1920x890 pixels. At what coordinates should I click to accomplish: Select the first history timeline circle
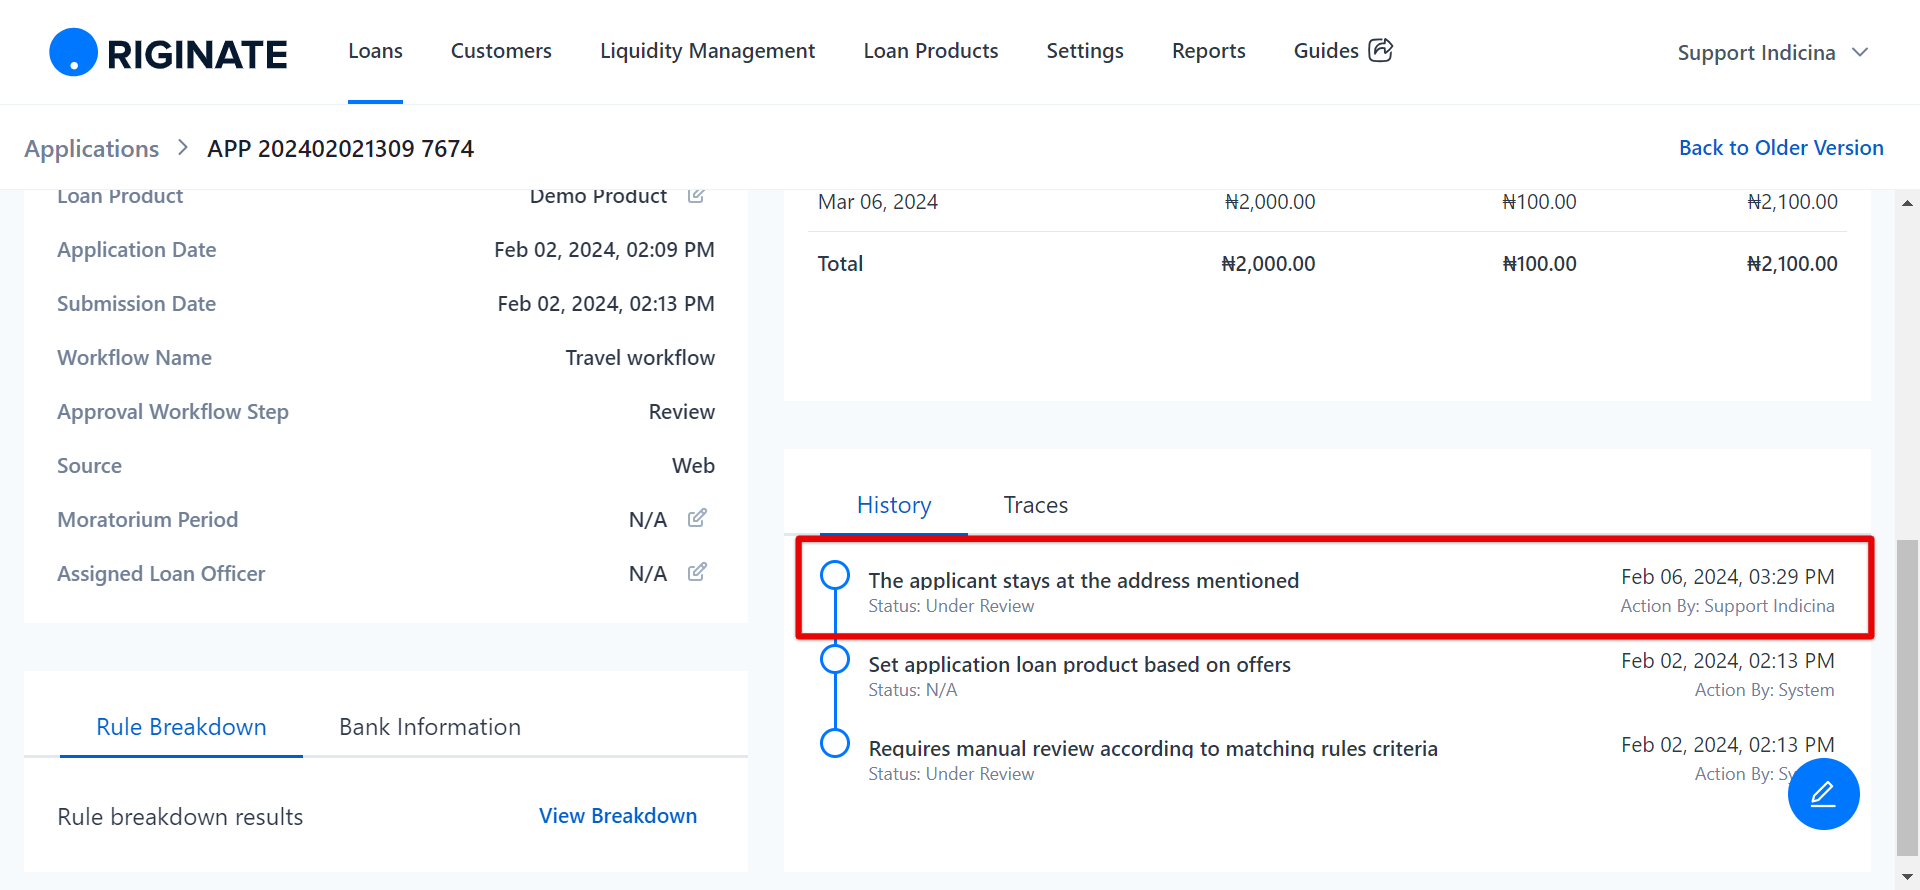click(x=835, y=576)
